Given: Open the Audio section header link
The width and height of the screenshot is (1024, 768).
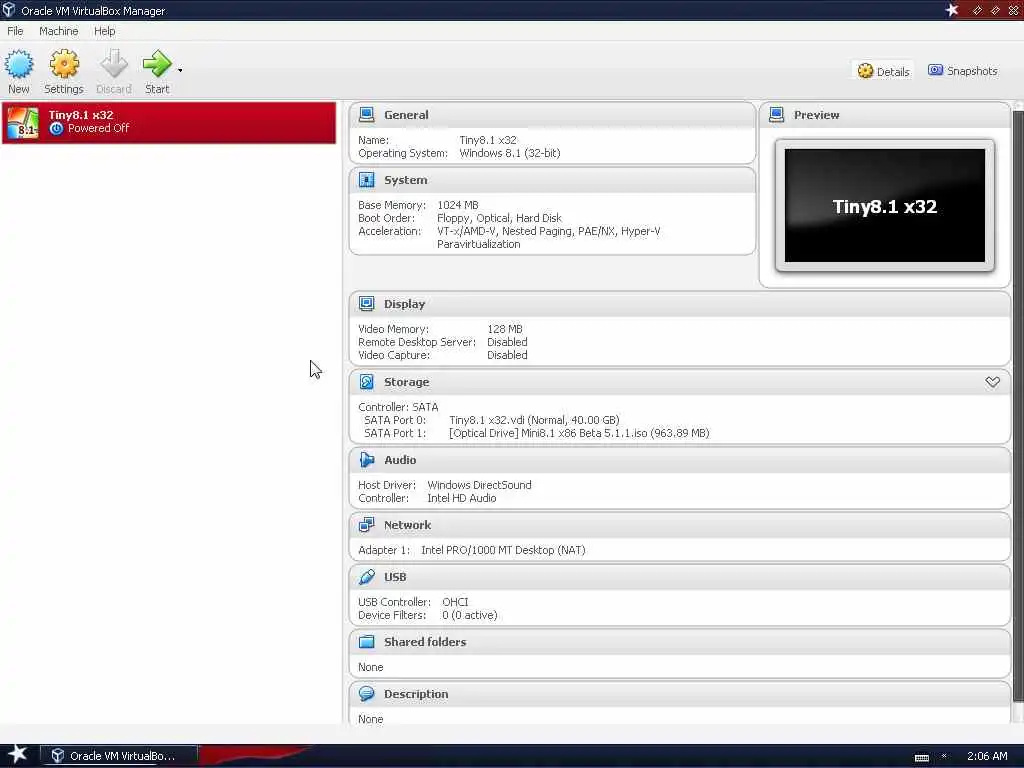Looking at the screenshot, I should point(400,460).
